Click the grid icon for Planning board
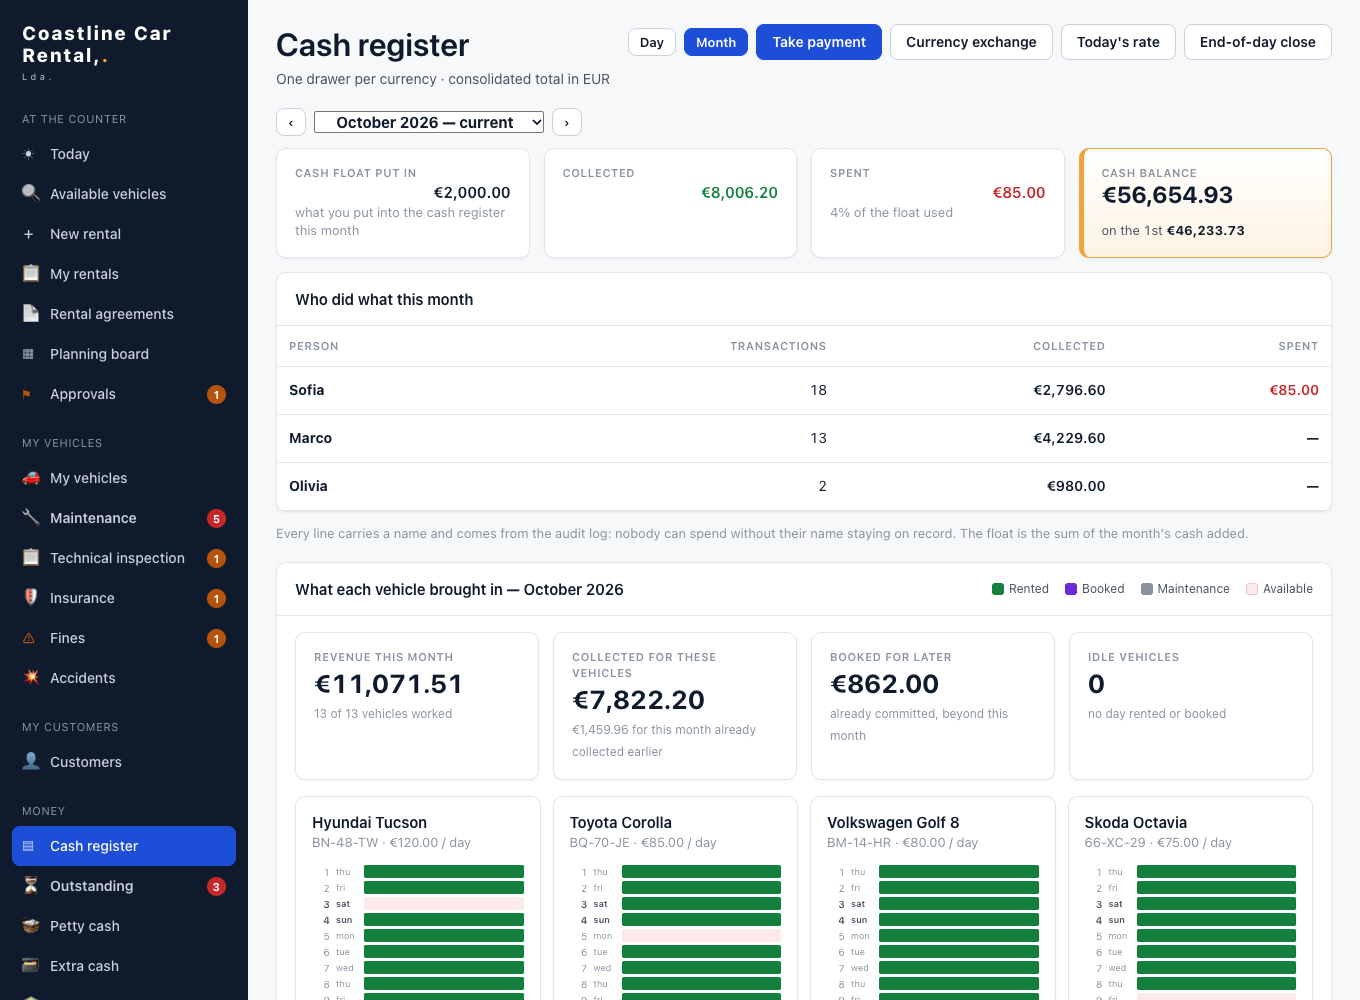 30,354
